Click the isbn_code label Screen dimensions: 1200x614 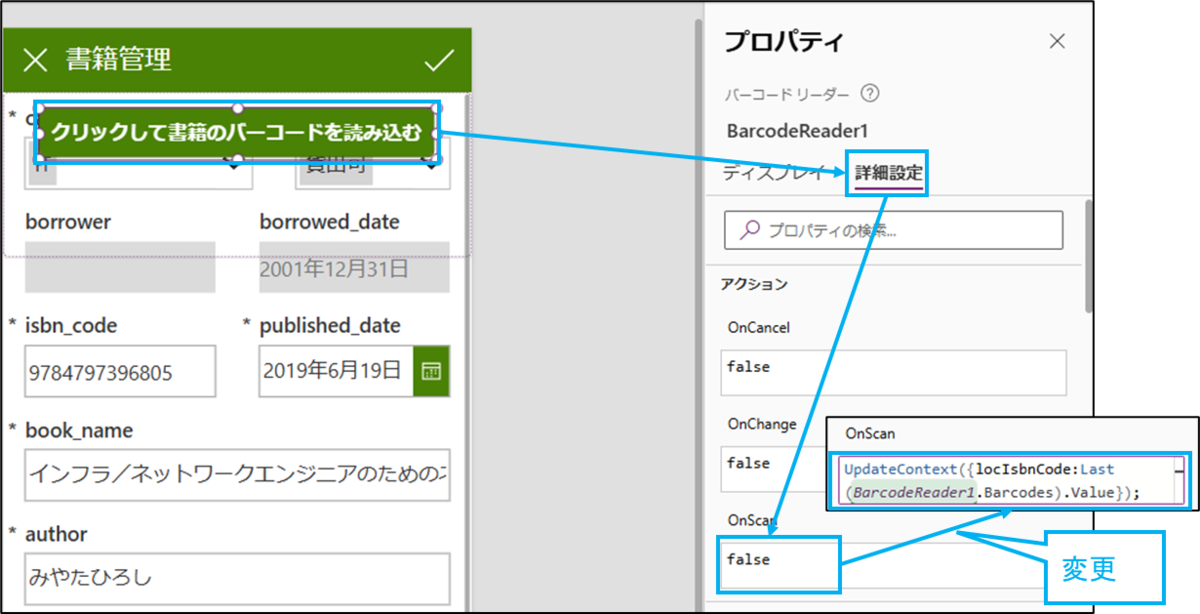71,326
